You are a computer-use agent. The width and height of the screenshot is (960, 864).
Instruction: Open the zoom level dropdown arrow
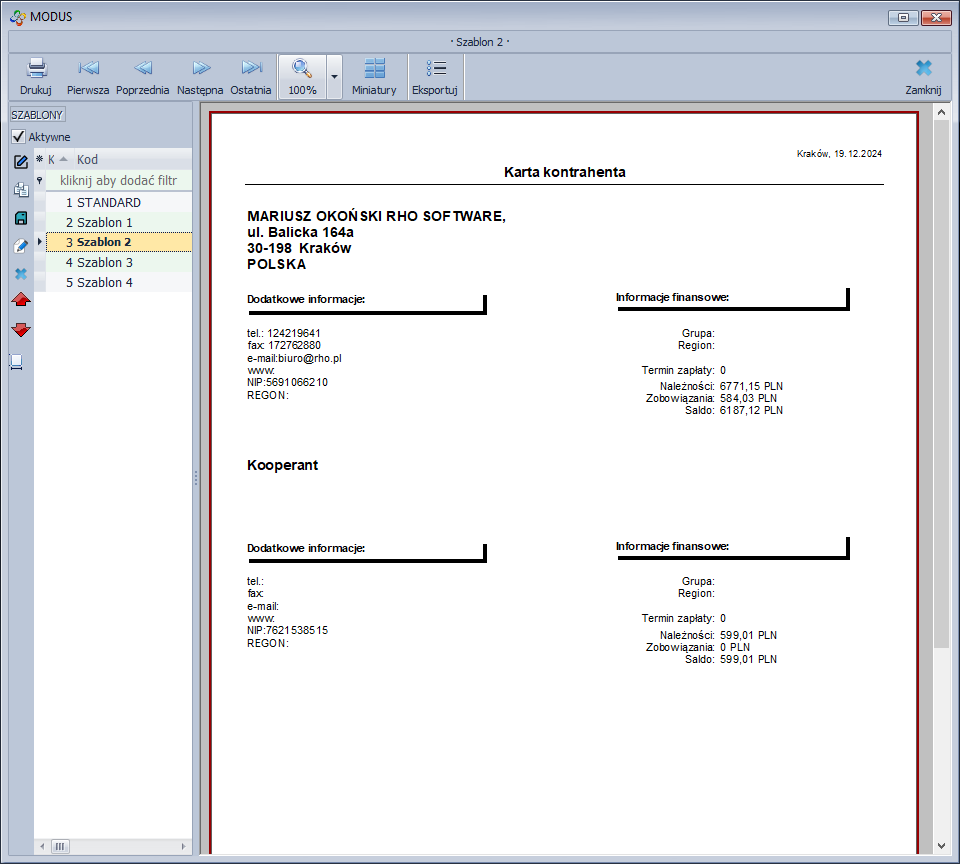click(334, 77)
